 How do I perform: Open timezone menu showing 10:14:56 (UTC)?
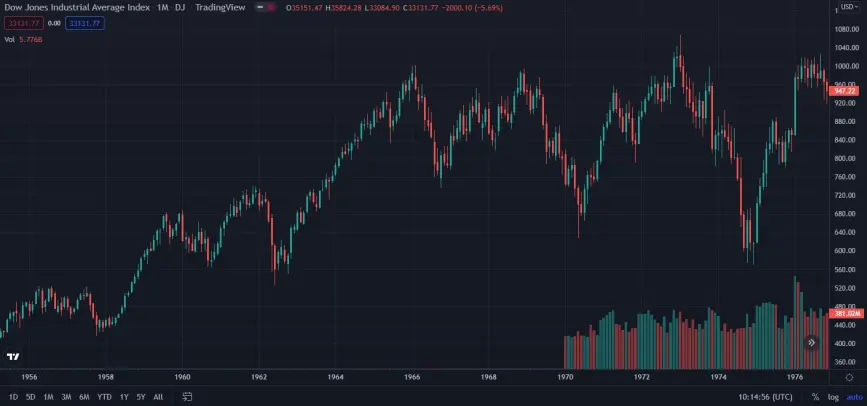pos(765,397)
